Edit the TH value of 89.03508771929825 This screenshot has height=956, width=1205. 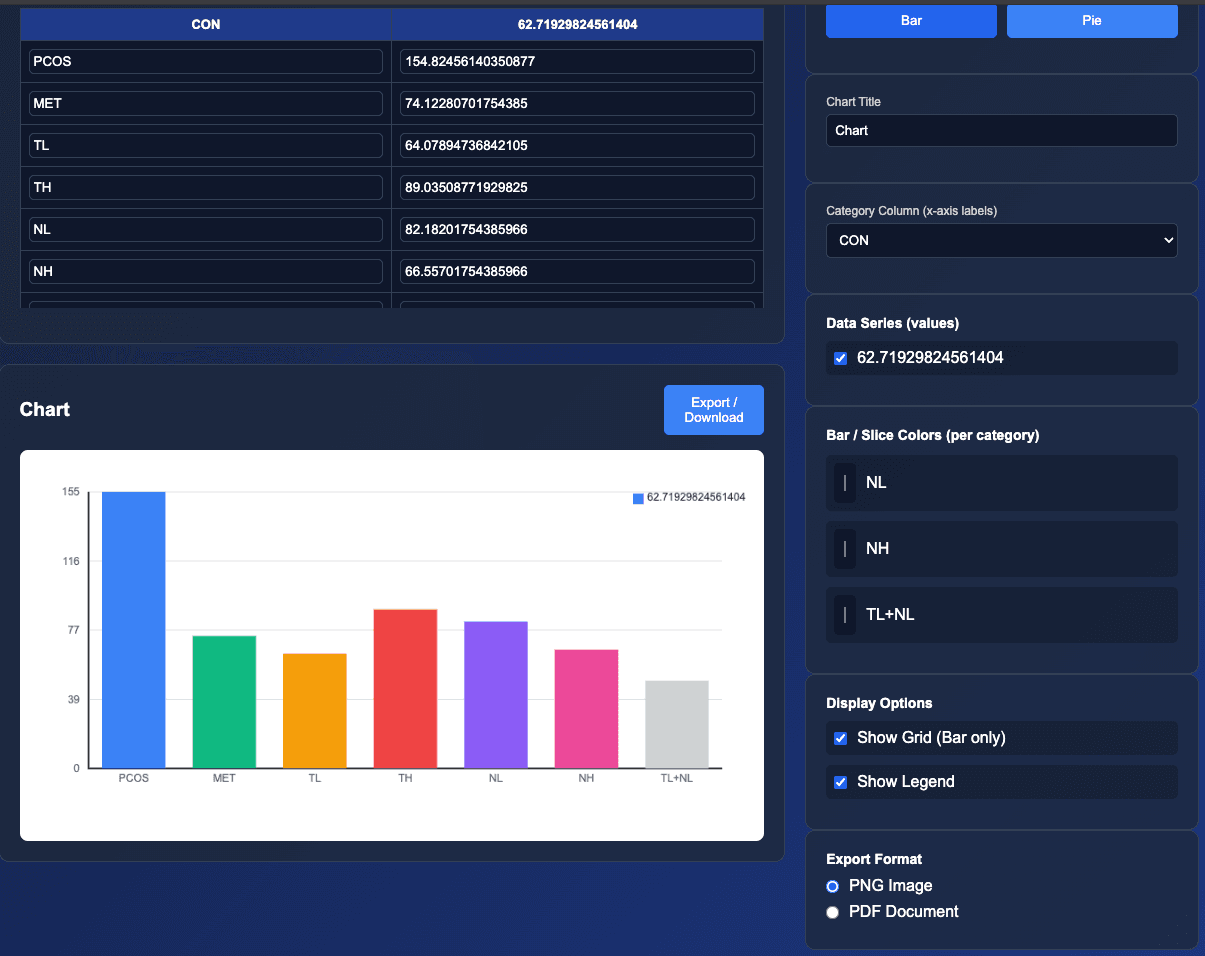[x=577, y=187]
